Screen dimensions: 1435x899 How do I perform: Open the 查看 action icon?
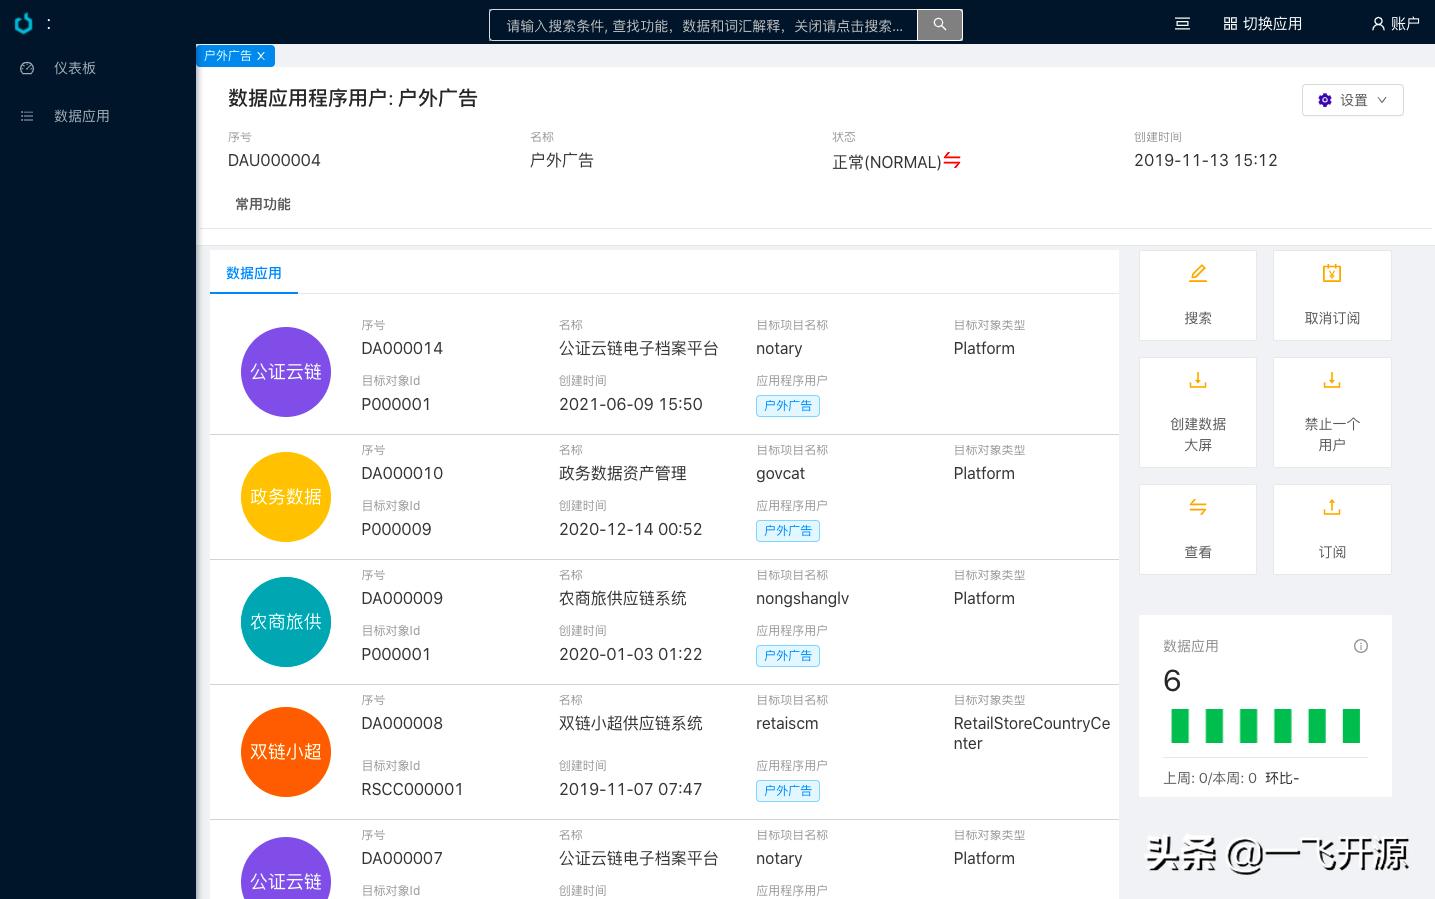coord(1197,529)
